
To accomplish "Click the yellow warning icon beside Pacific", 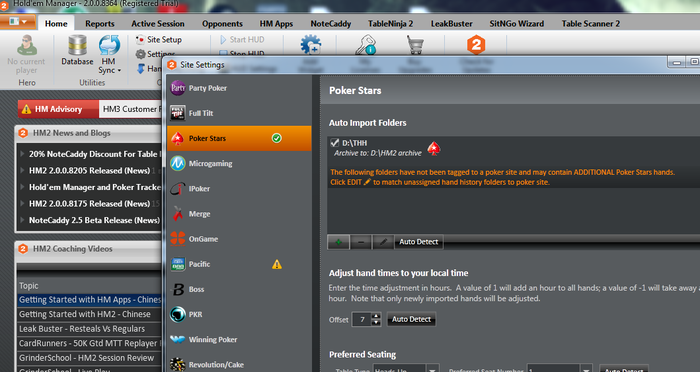I will tap(277, 264).
